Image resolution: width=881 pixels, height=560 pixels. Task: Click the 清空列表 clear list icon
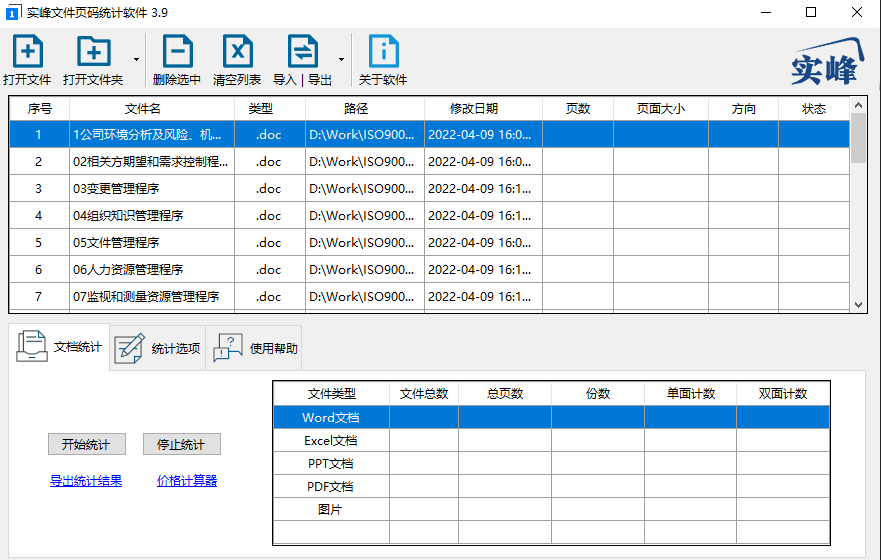[238, 52]
